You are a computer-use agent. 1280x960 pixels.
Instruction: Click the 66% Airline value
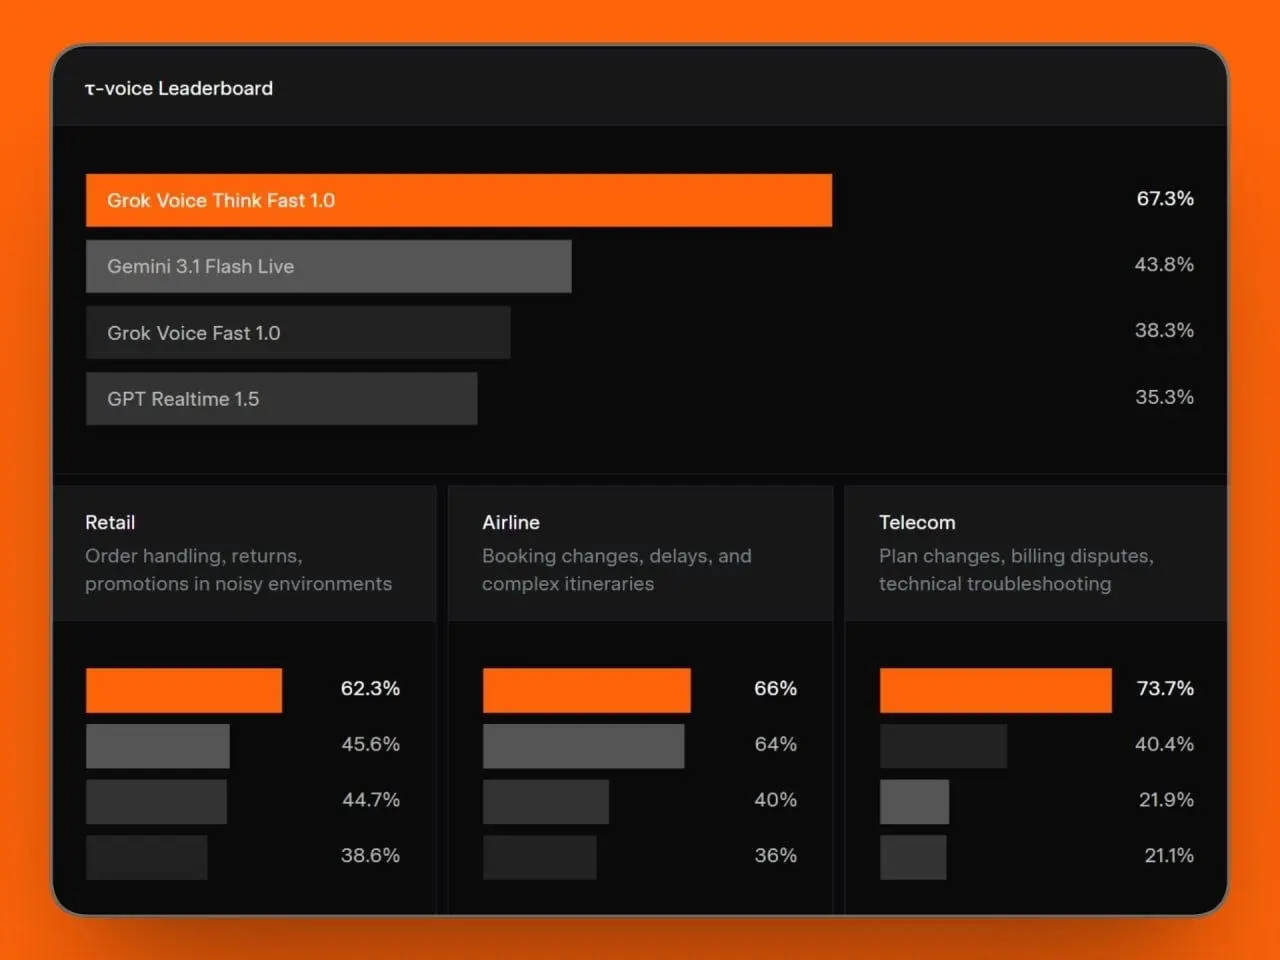(775, 688)
